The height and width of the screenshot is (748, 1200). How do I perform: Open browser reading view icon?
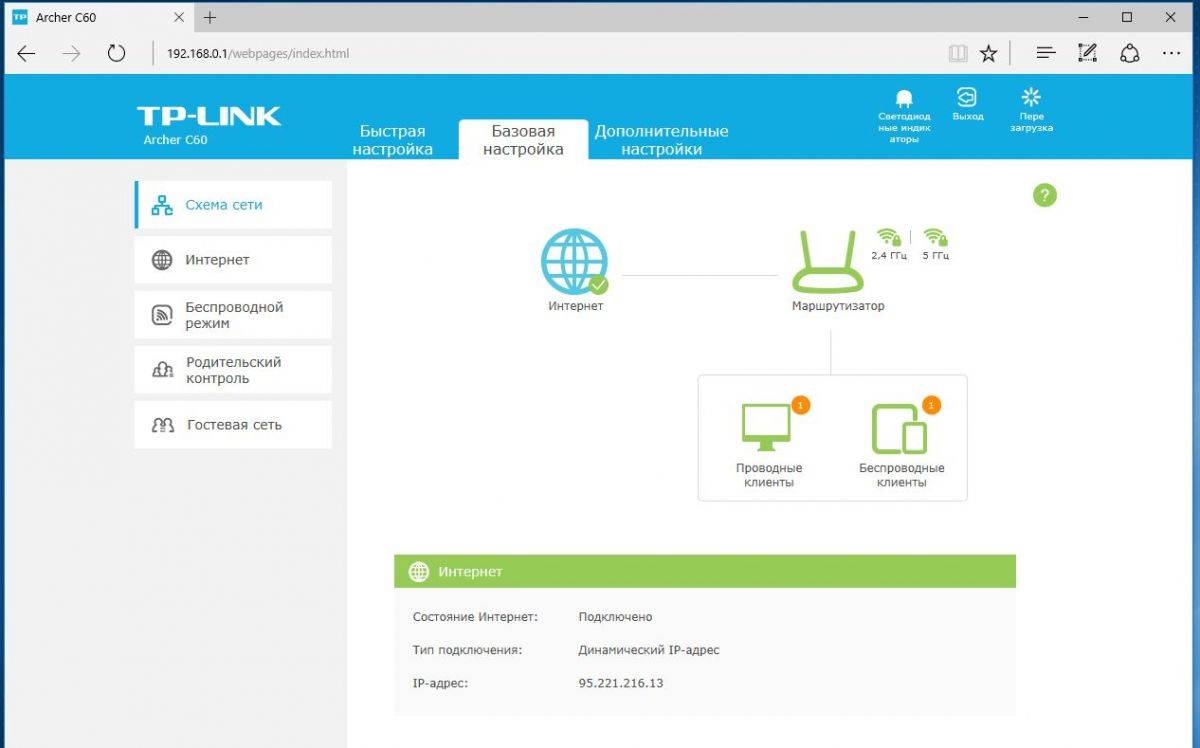(x=958, y=53)
